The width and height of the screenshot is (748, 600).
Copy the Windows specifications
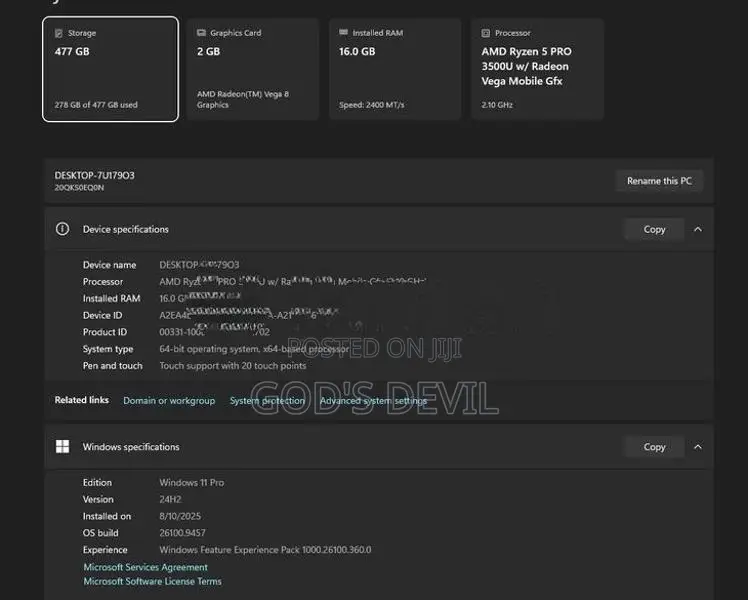[654, 447]
